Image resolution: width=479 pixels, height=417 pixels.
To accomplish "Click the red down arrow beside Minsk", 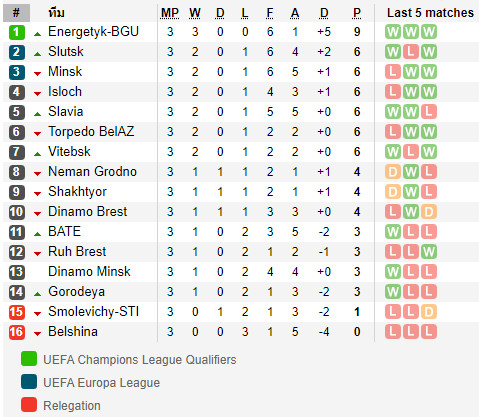I will pyautogui.click(x=38, y=74).
